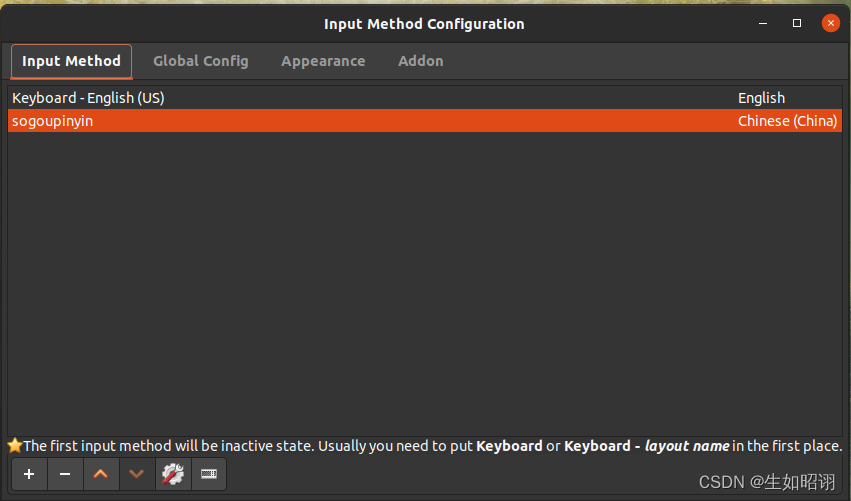The image size is (851, 501).
Task: Open the Addon tab
Action: pyautogui.click(x=421, y=61)
